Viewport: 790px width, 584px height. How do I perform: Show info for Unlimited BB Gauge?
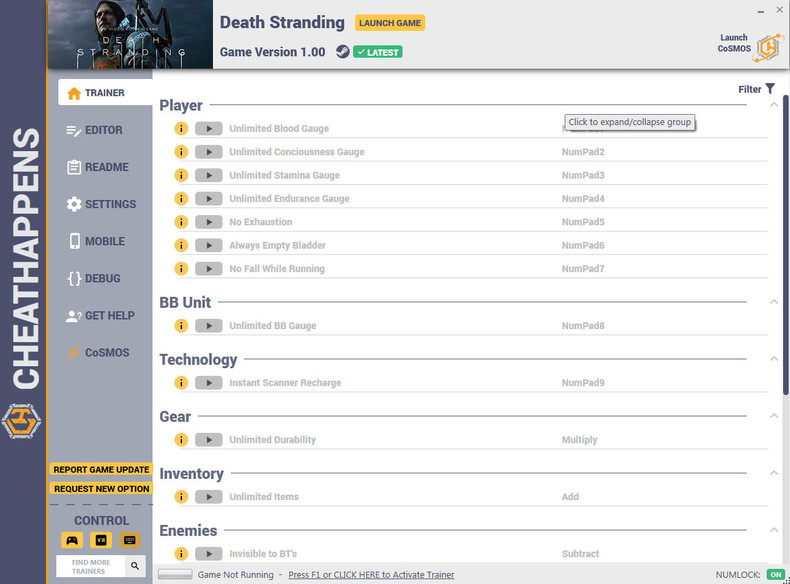tap(181, 326)
